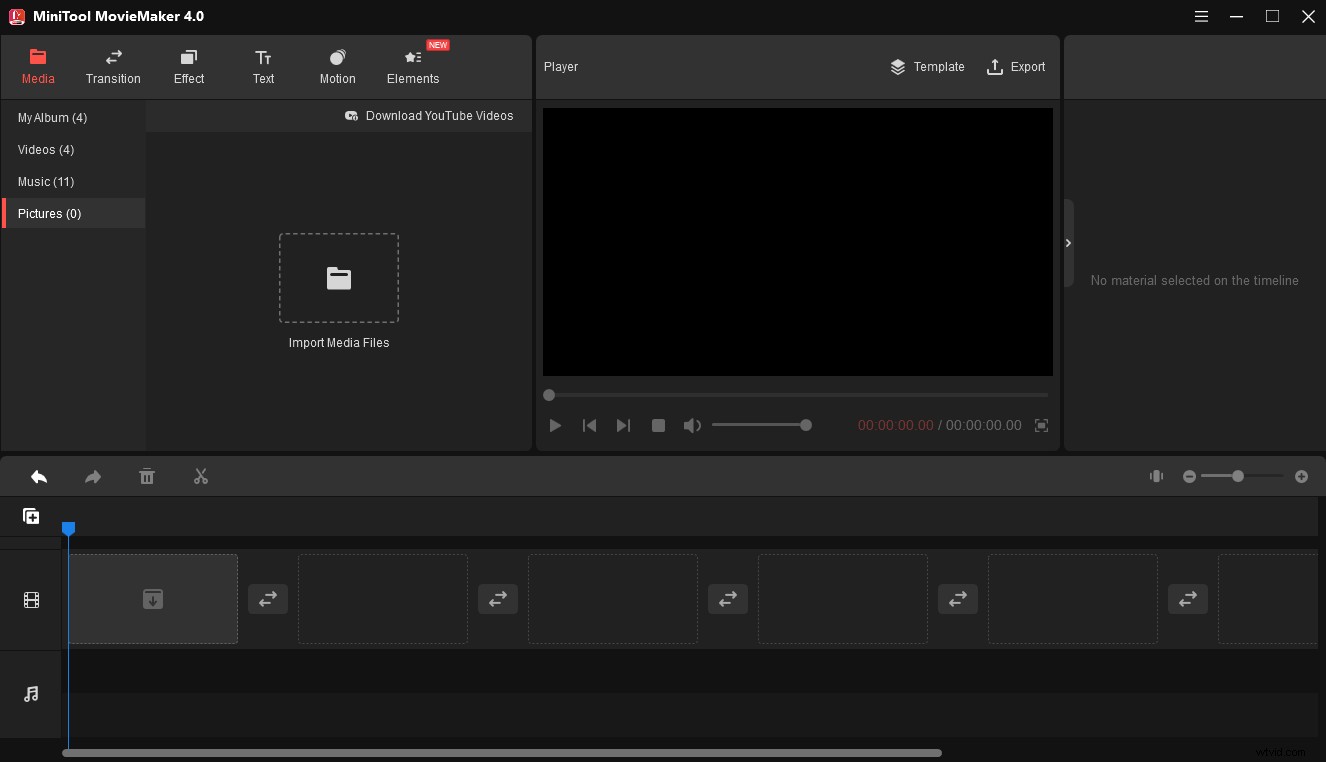Skip to the next frame in Player
The width and height of the screenshot is (1326, 762).
point(623,425)
